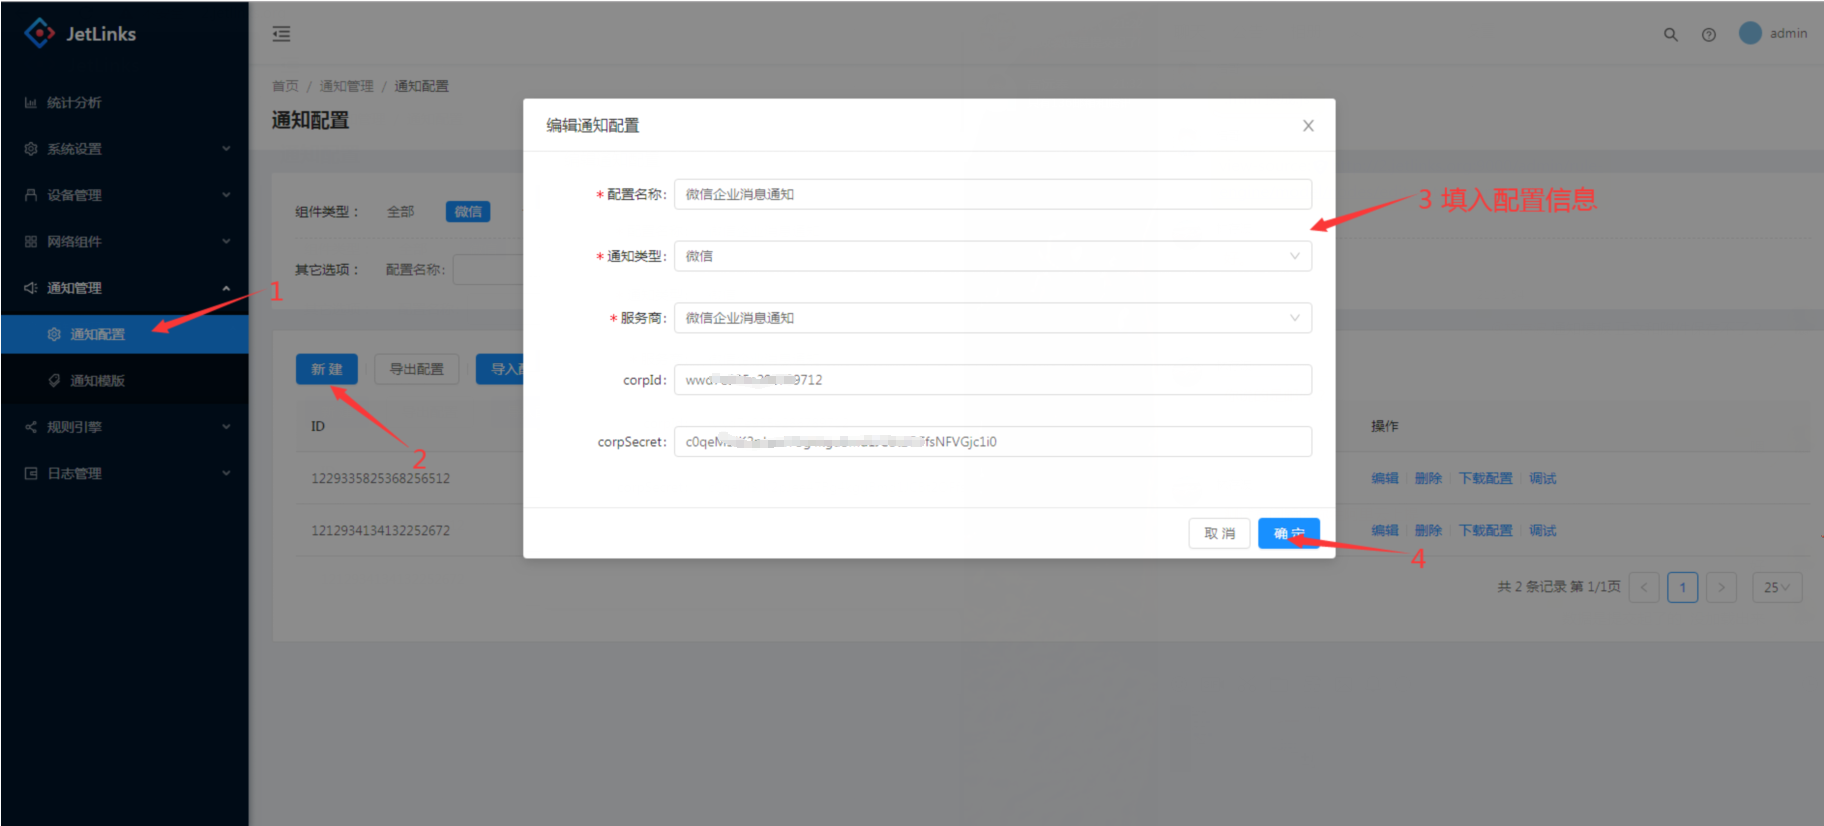Click the 通知管理 speaker icon
The image size is (1824, 826).
(31, 288)
